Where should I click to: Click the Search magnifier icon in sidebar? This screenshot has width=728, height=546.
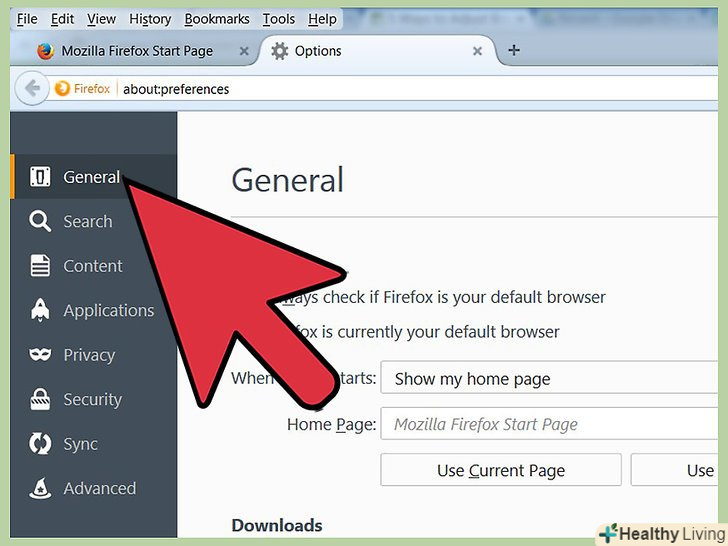[x=40, y=221]
